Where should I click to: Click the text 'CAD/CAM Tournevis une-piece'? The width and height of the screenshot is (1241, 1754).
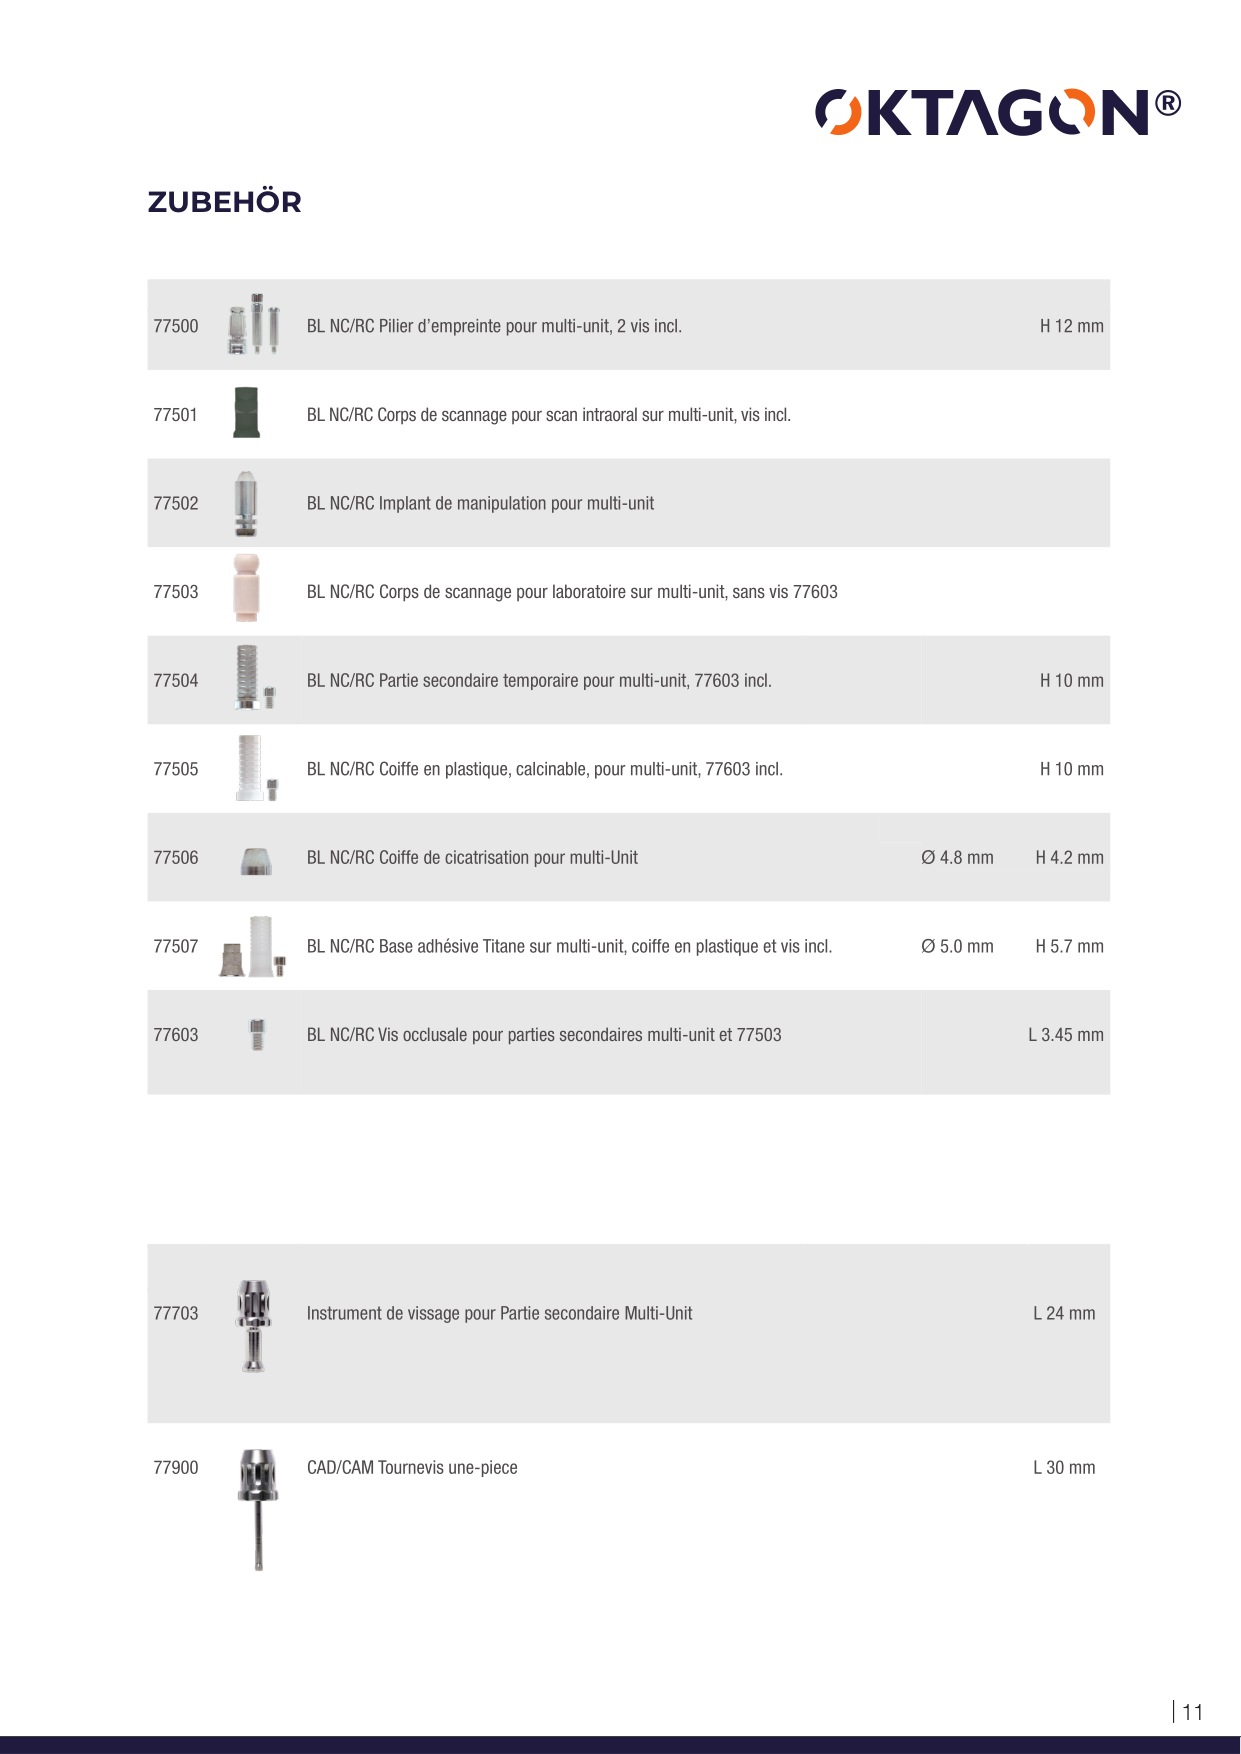[x=412, y=1468]
